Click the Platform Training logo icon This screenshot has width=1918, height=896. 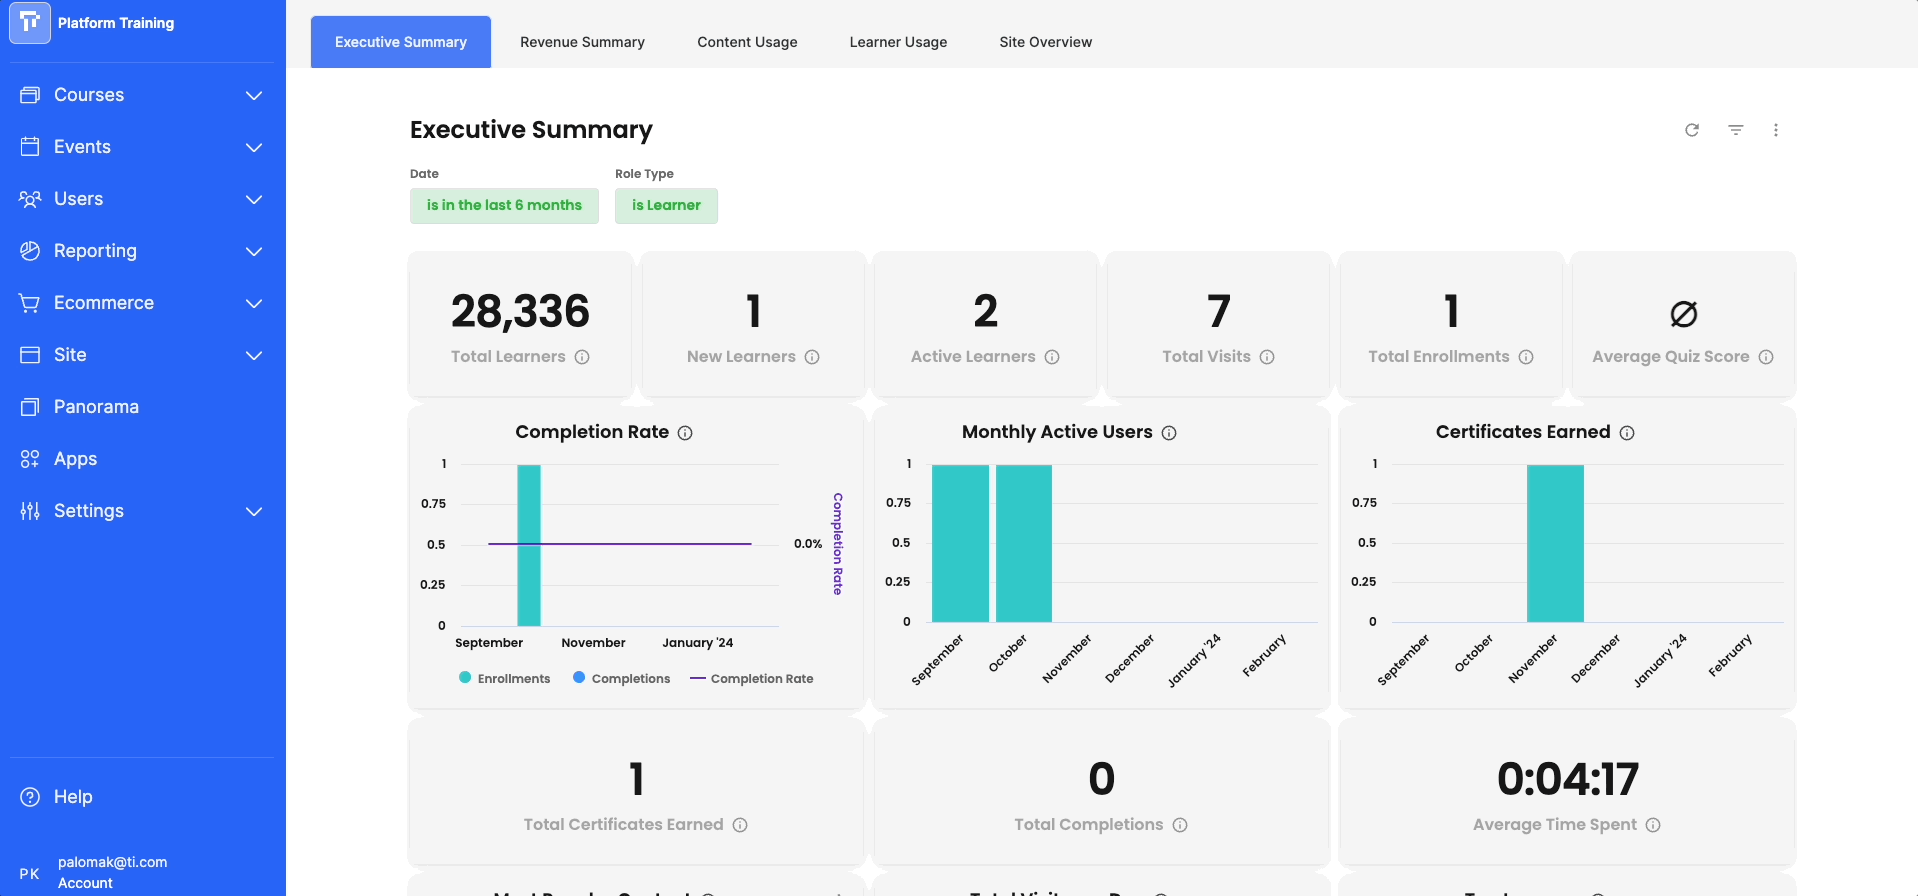click(x=30, y=23)
